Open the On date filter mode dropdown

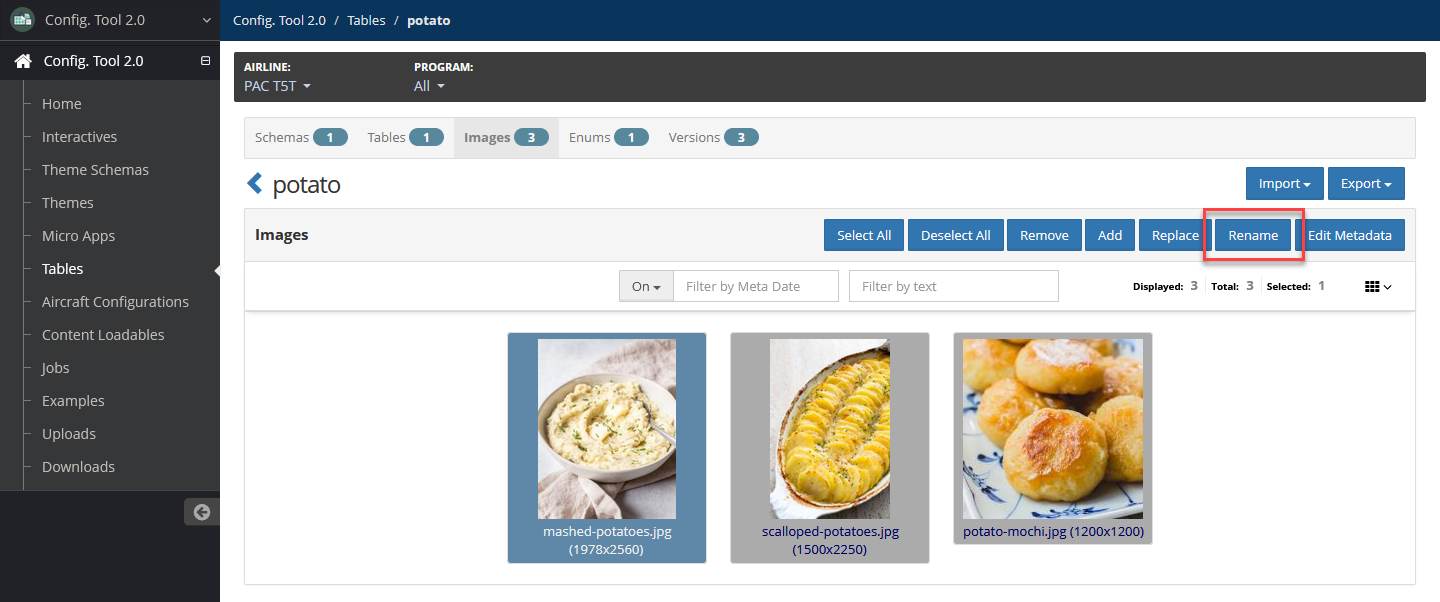coord(646,286)
